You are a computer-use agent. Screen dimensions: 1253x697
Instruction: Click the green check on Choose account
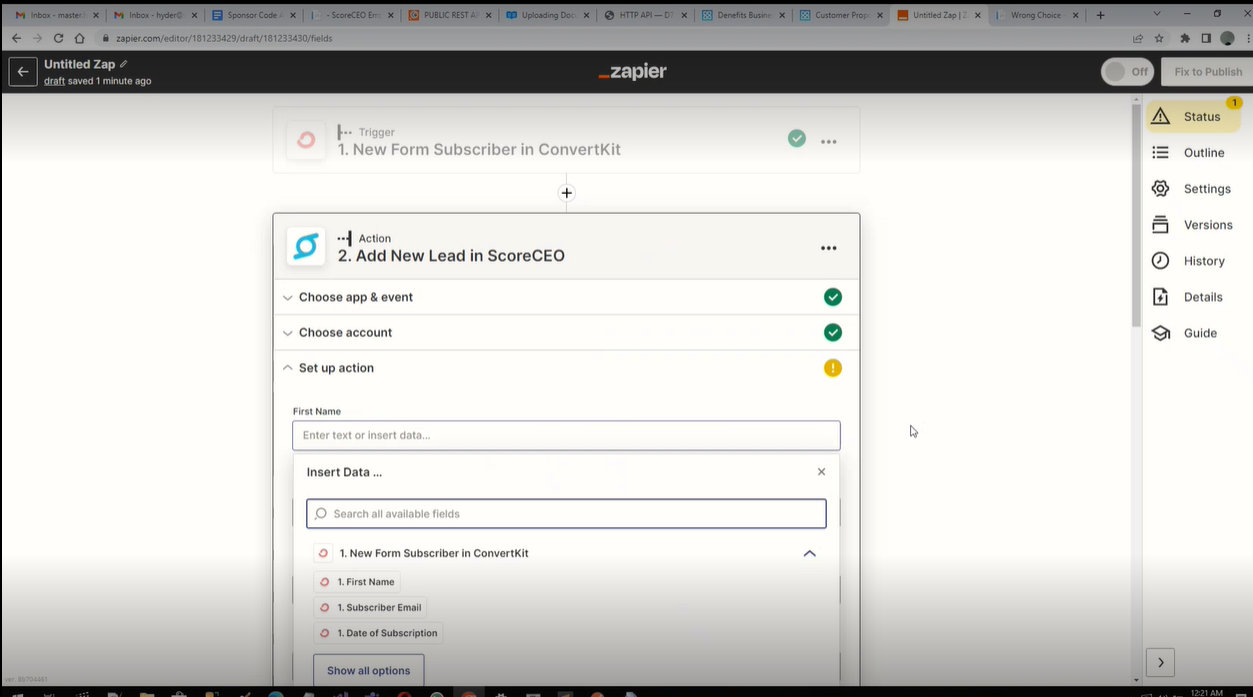pos(833,332)
